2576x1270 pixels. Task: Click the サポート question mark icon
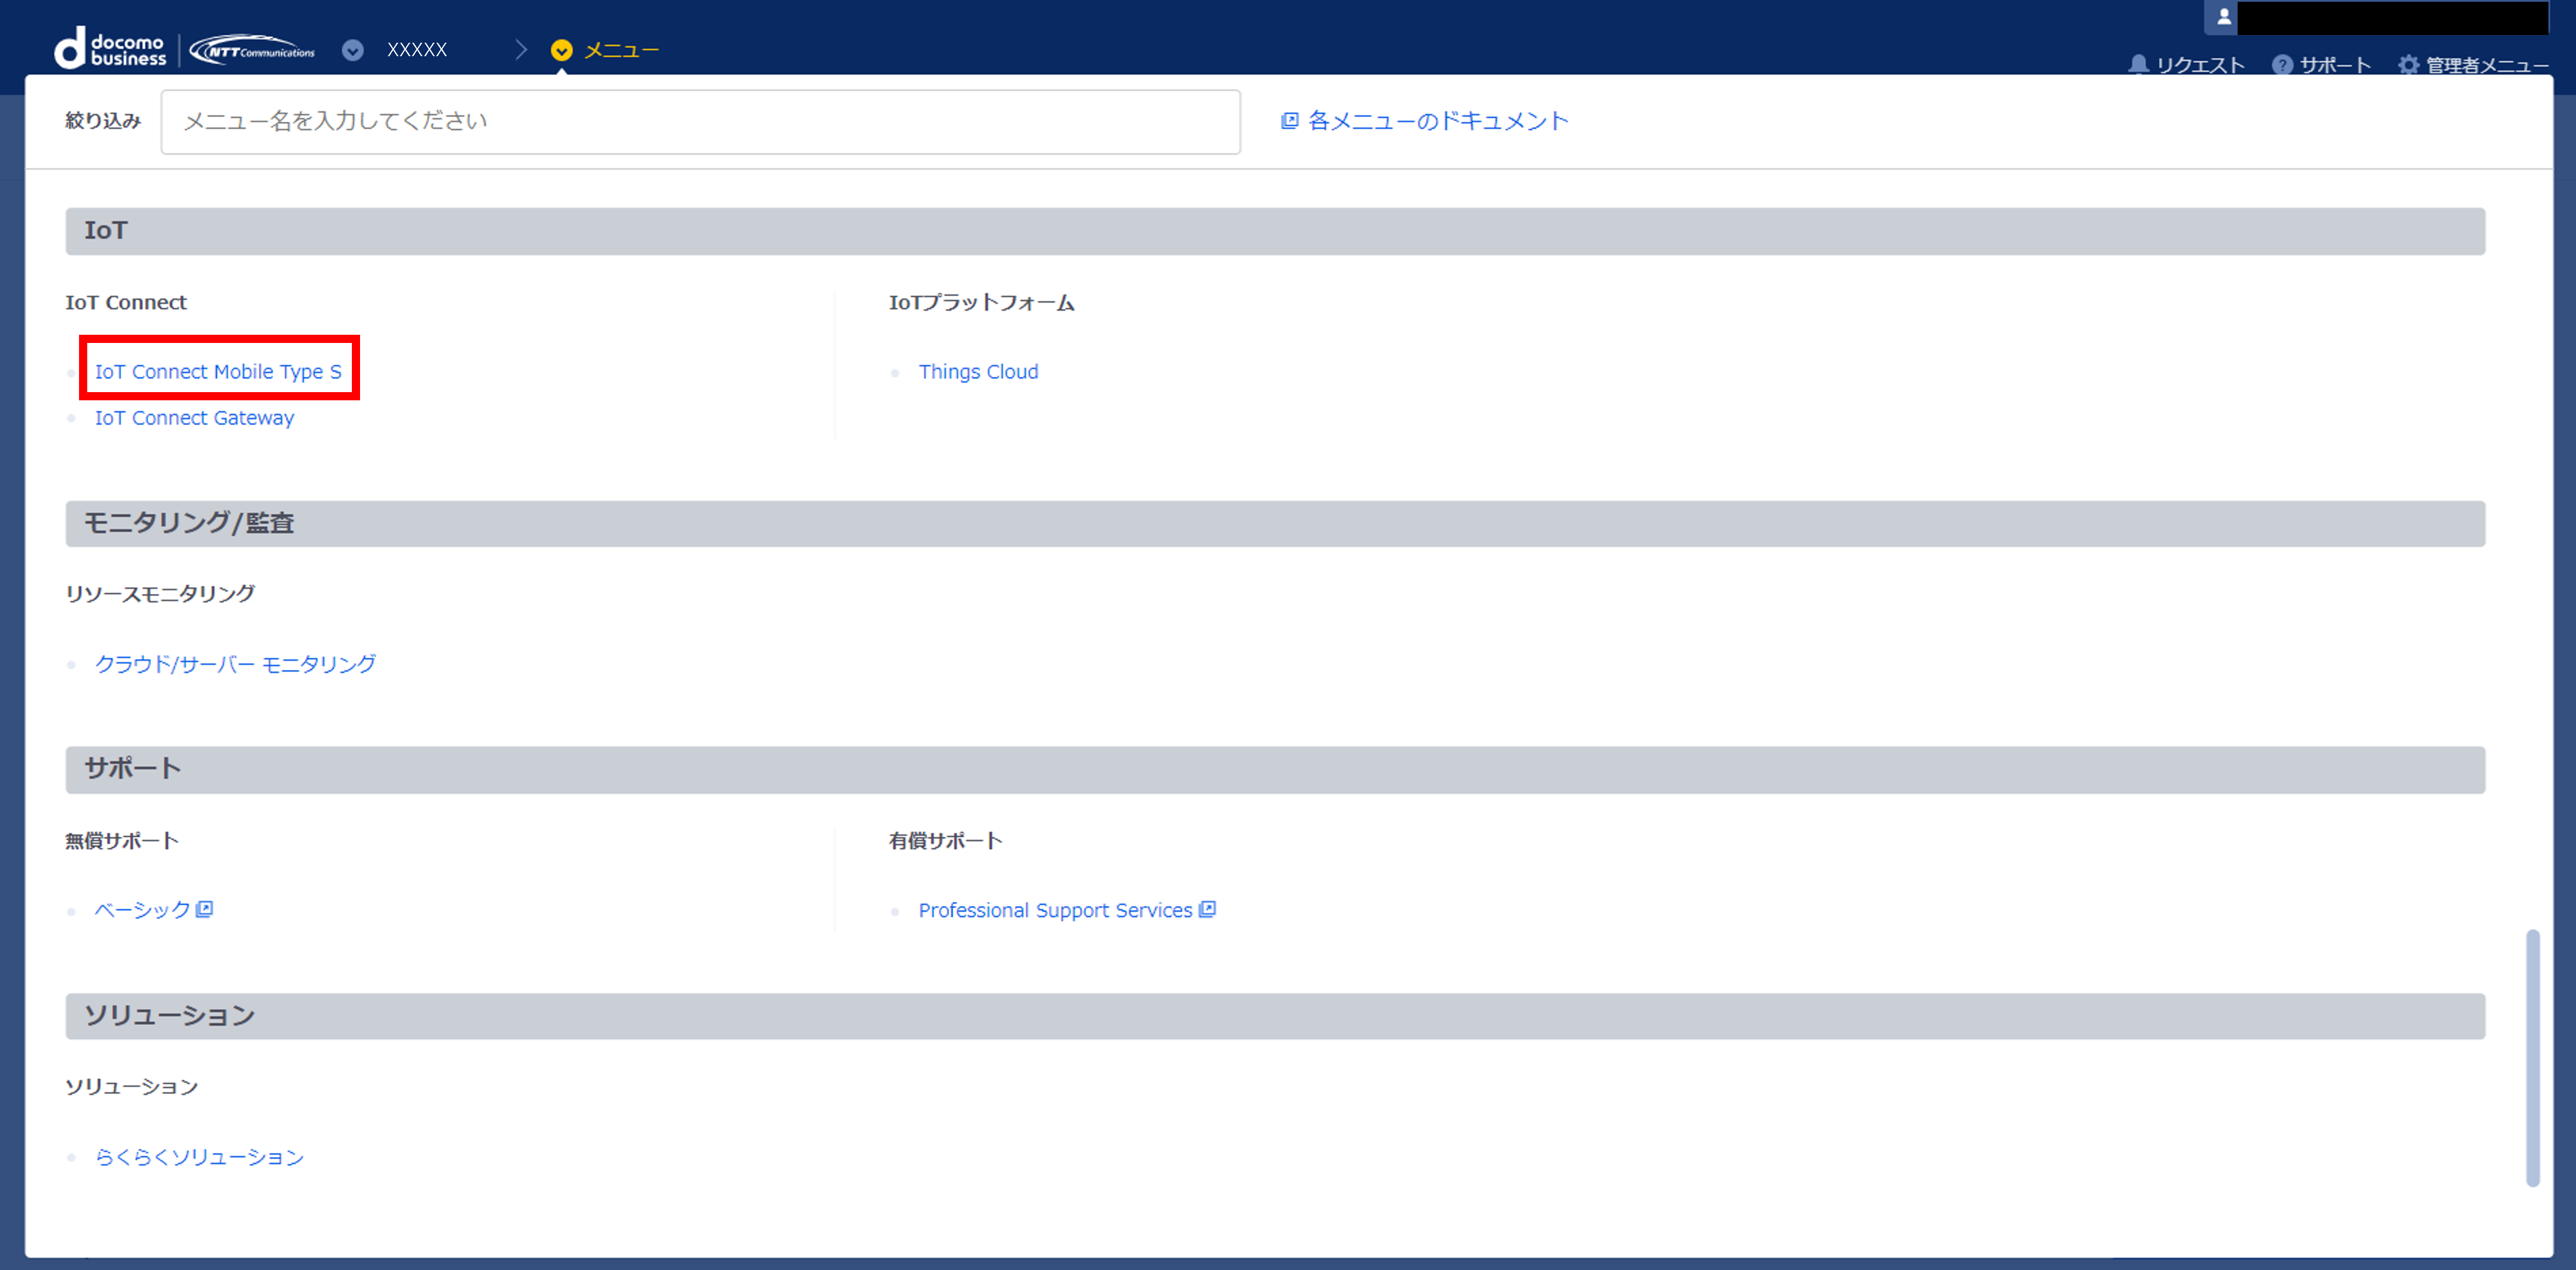2283,65
